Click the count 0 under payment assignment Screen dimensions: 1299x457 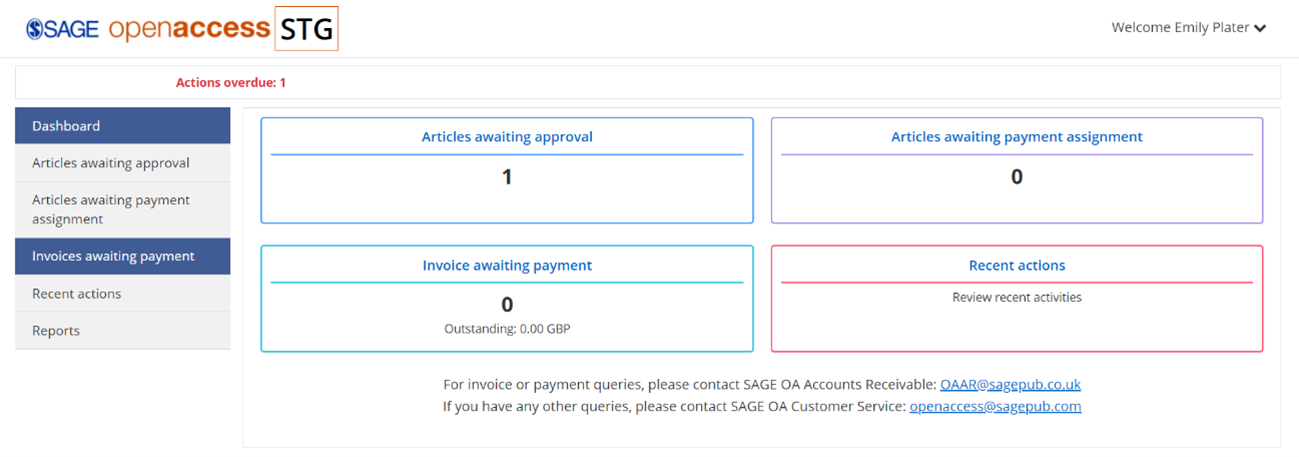point(1017,177)
